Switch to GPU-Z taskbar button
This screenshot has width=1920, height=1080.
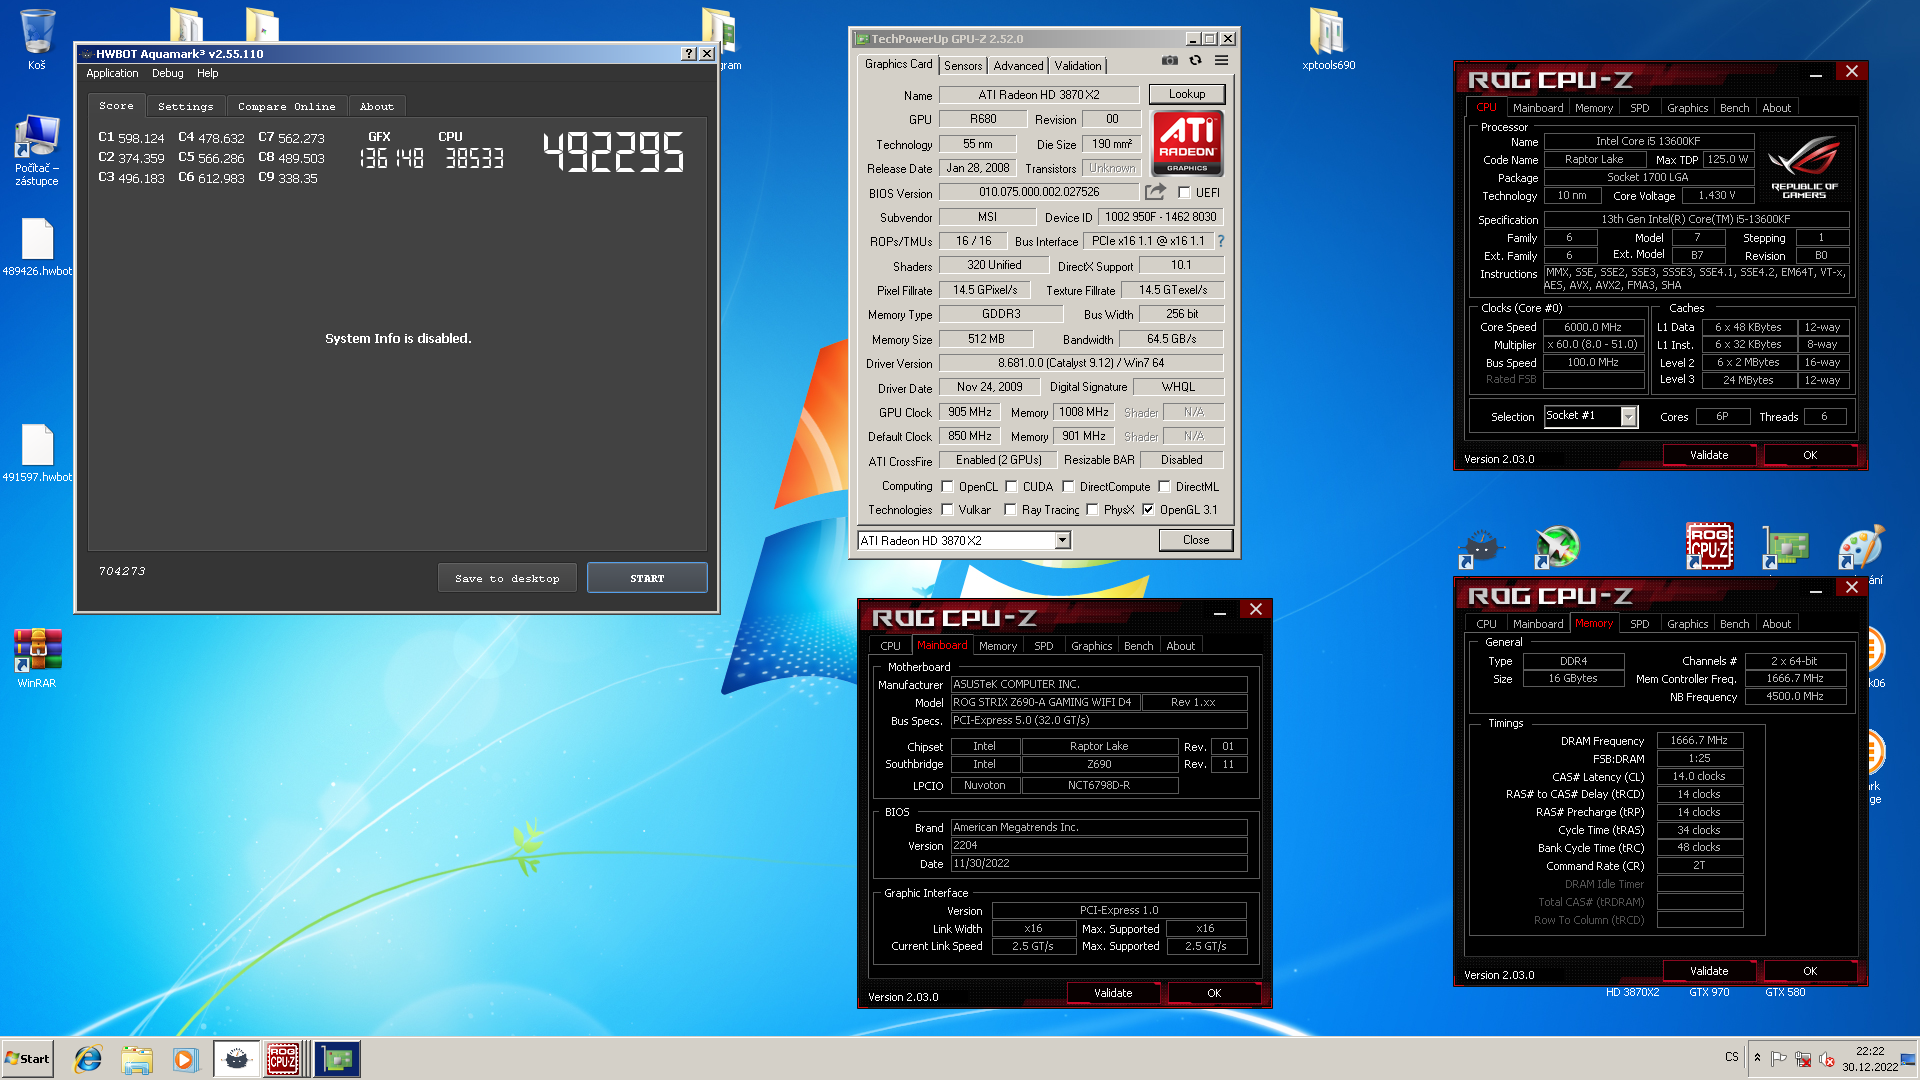coord(337,1059)
